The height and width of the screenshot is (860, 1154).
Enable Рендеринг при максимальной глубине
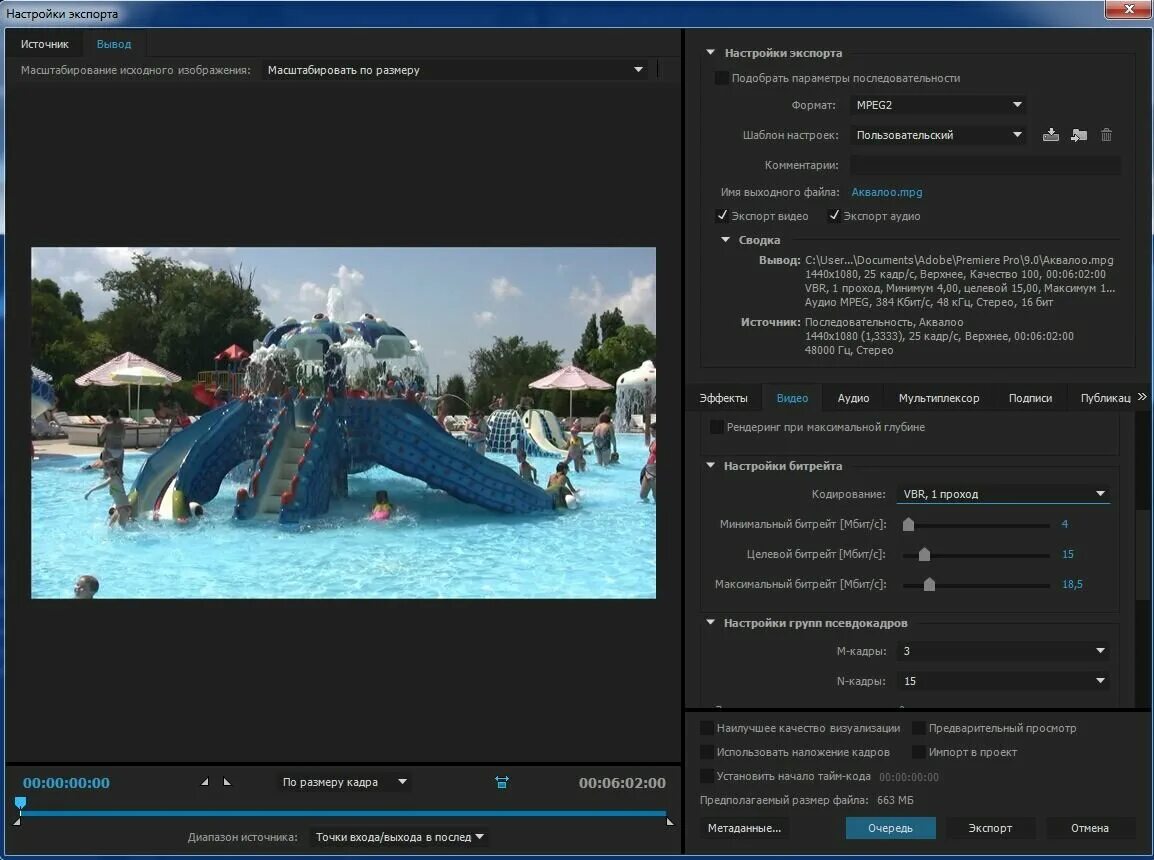tap(716, 427)
